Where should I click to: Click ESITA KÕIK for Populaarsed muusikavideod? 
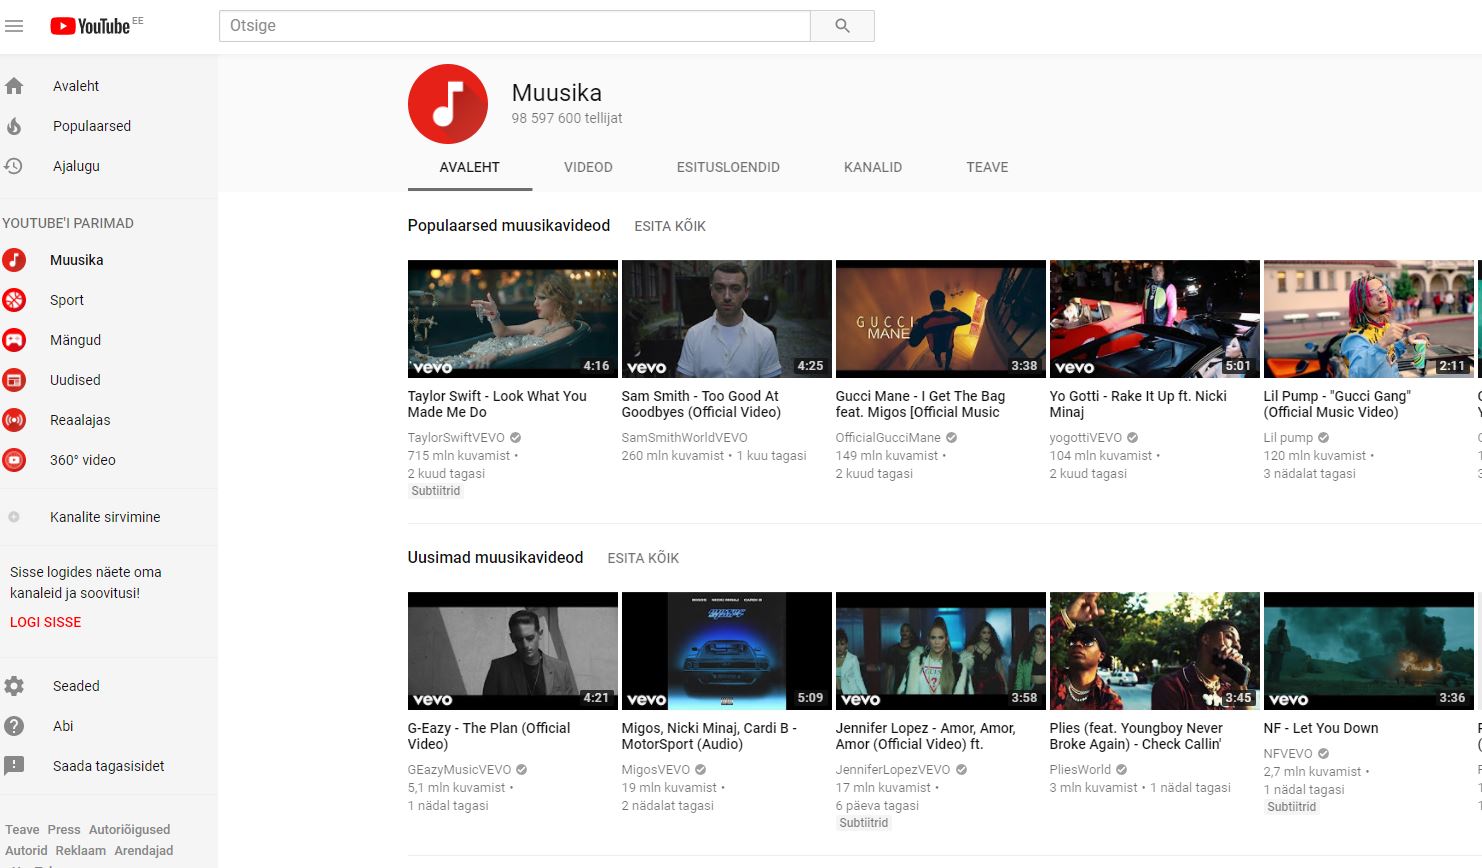670,226
